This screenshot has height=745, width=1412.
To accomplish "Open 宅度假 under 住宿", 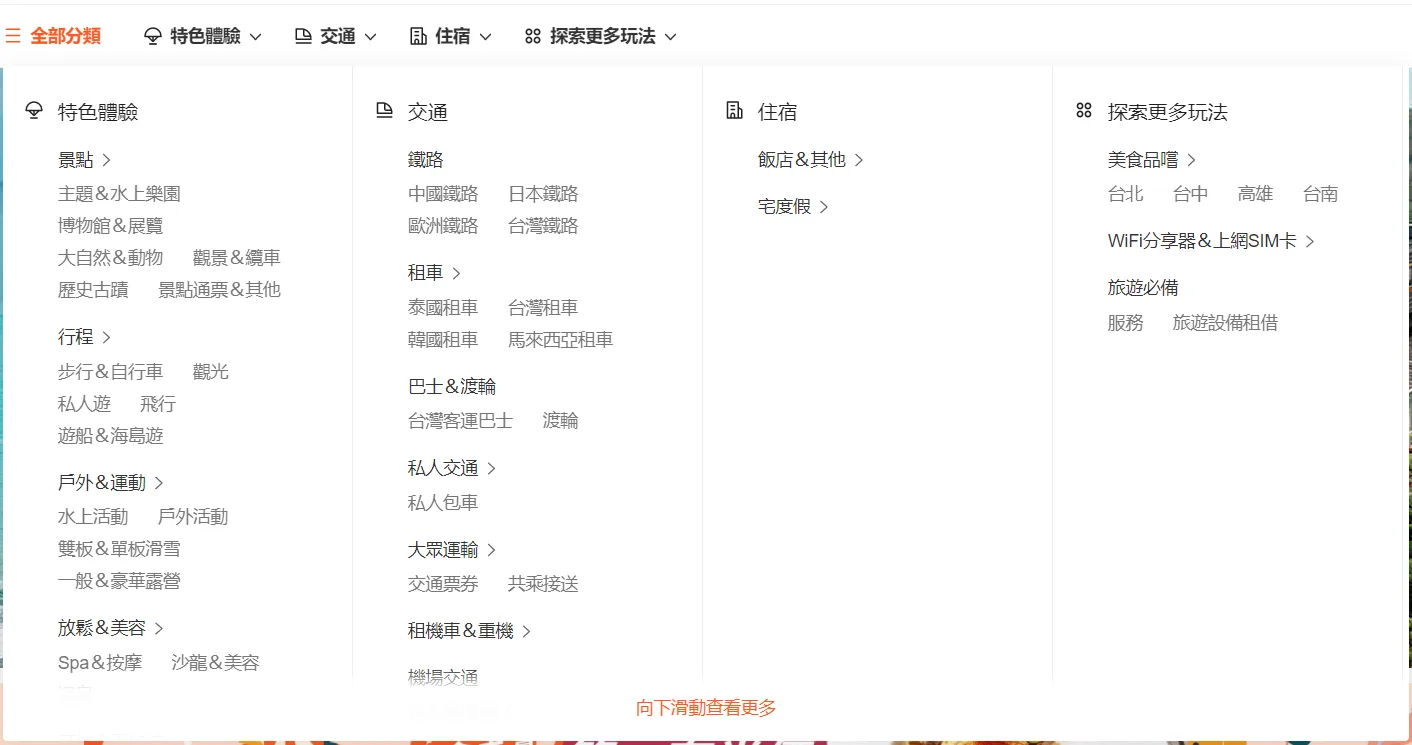I will point(793,207).
